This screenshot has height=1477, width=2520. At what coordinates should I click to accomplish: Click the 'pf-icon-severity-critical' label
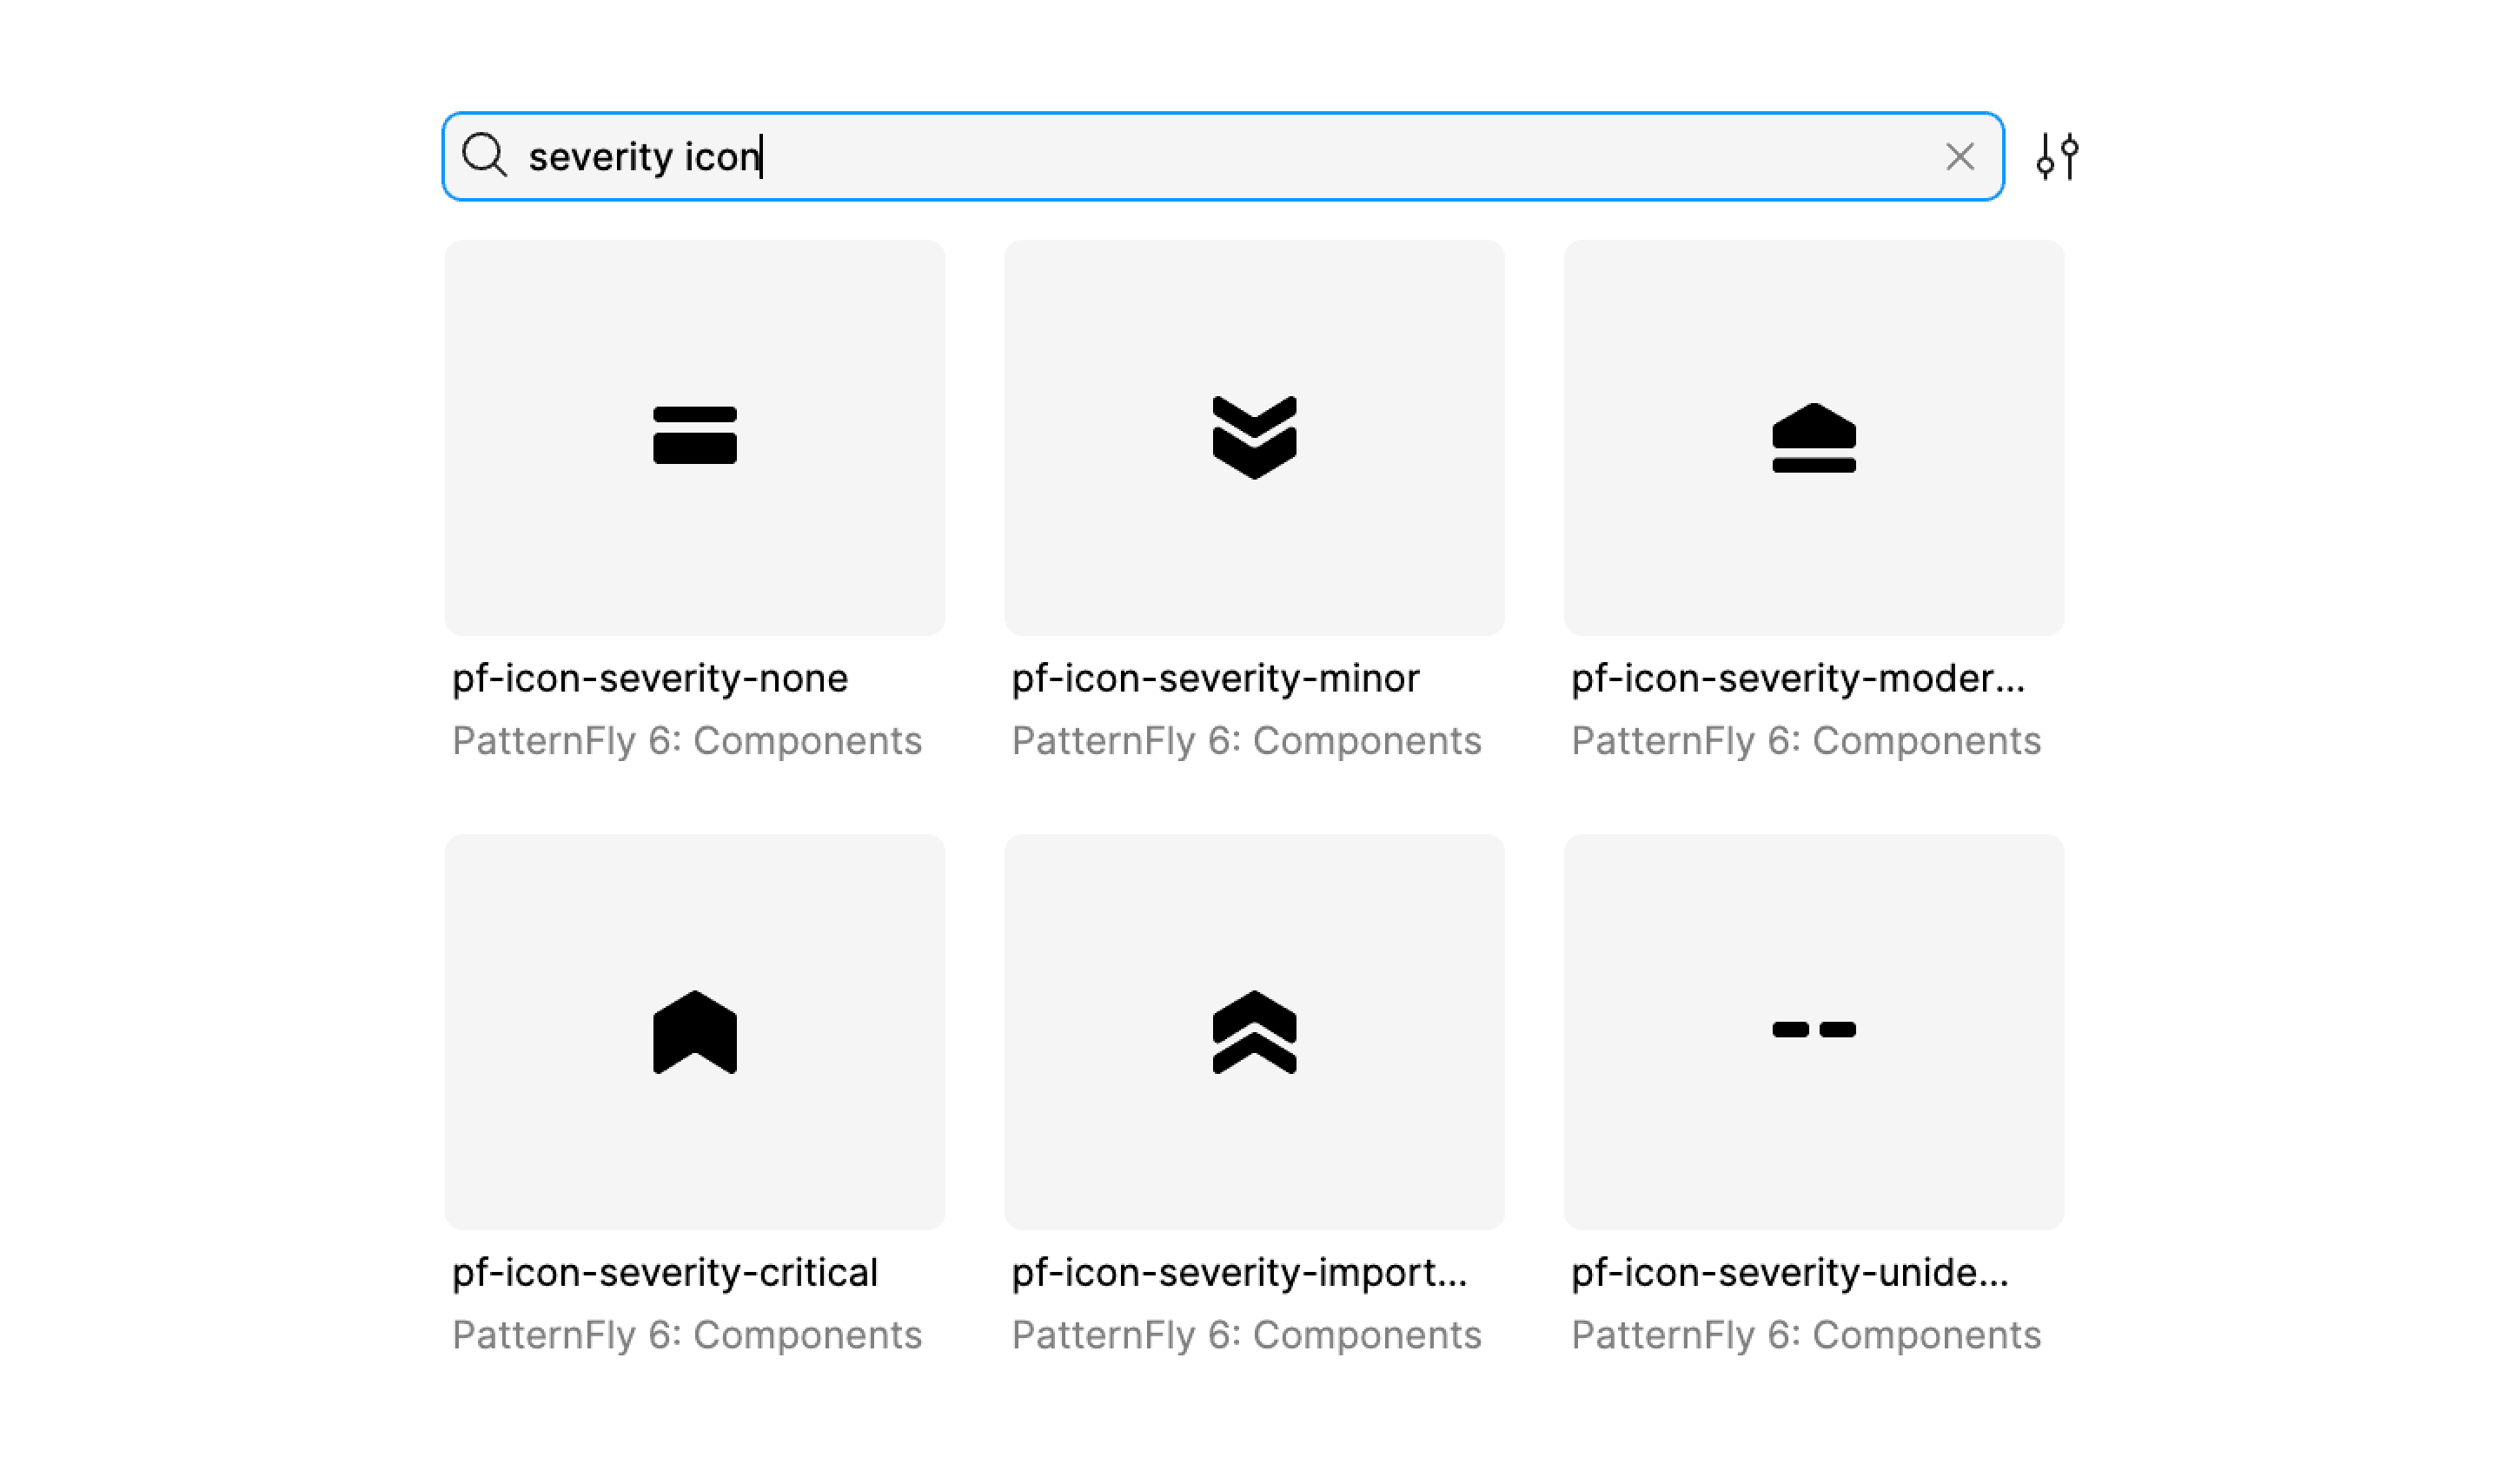tap(665, 1273)
